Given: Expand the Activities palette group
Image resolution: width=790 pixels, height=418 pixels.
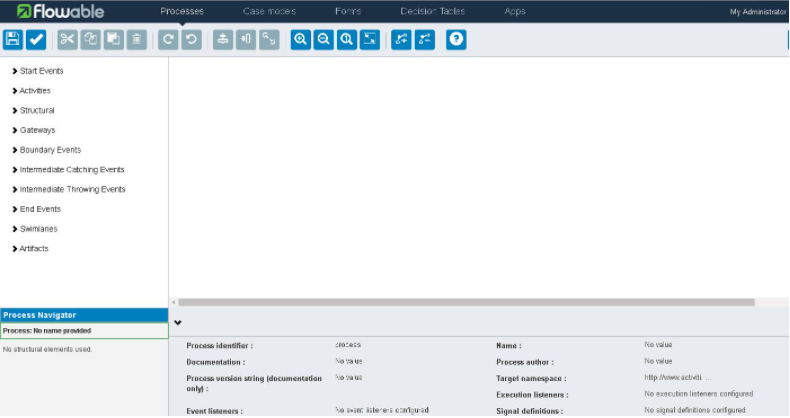Looking at the screenshot, I should pyautogui.click(x=35, y=91).
